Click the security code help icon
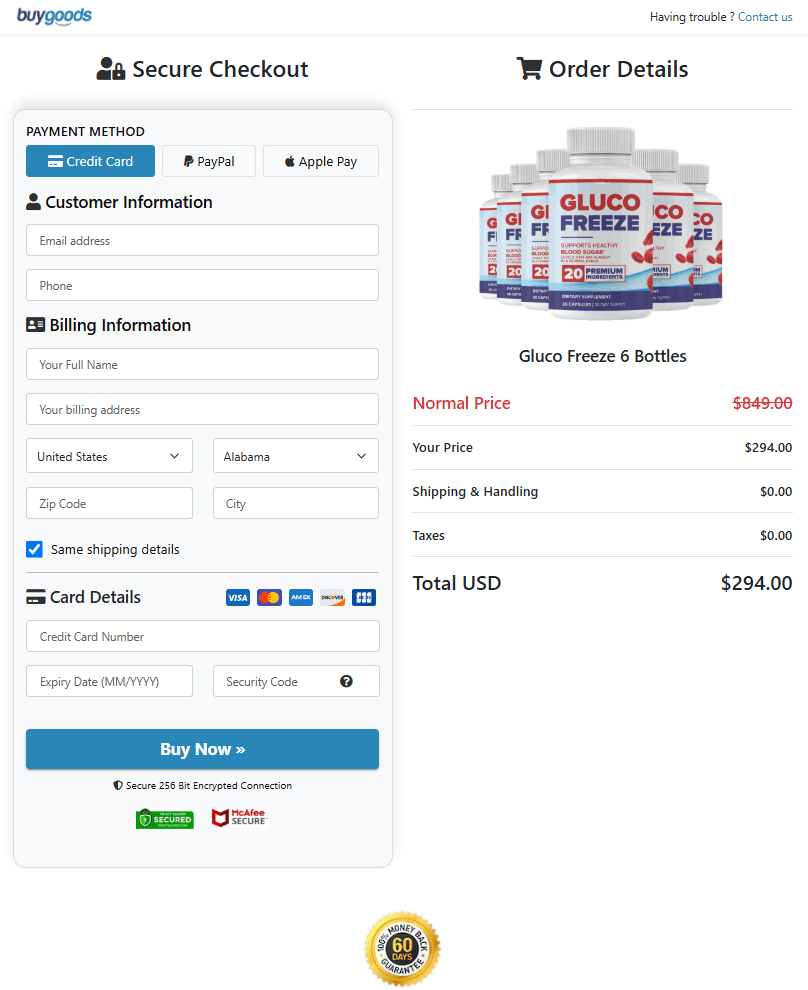 pyautogui.click(x=346, y=681)
